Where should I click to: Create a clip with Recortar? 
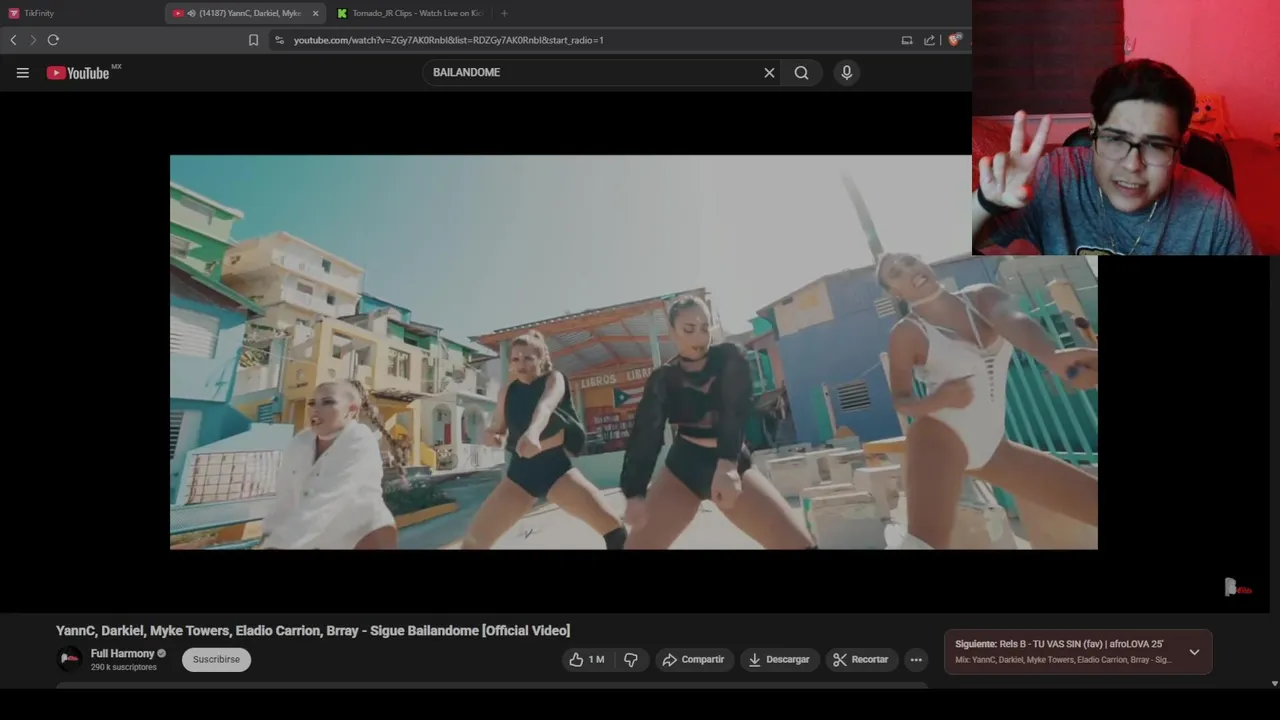(861, 659)
